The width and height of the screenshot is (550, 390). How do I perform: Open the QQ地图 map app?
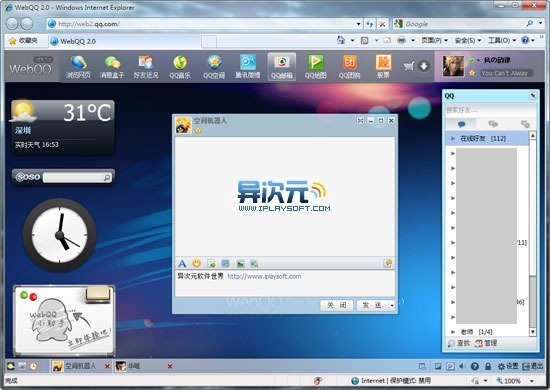tap(316, 67)
